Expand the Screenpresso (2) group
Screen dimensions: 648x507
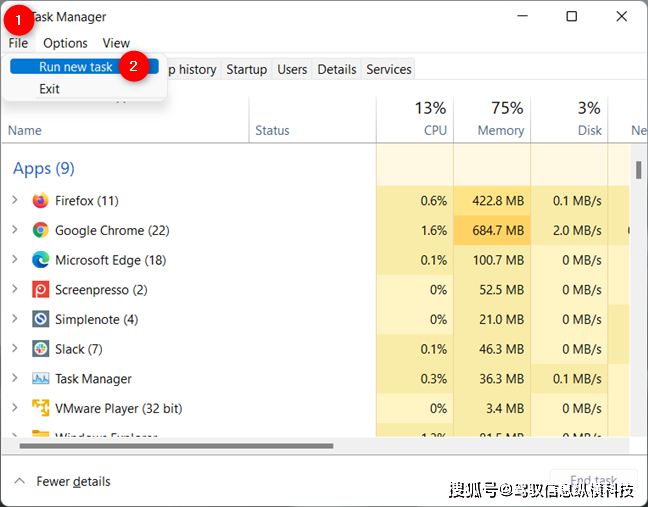click(x=15, y=289)
